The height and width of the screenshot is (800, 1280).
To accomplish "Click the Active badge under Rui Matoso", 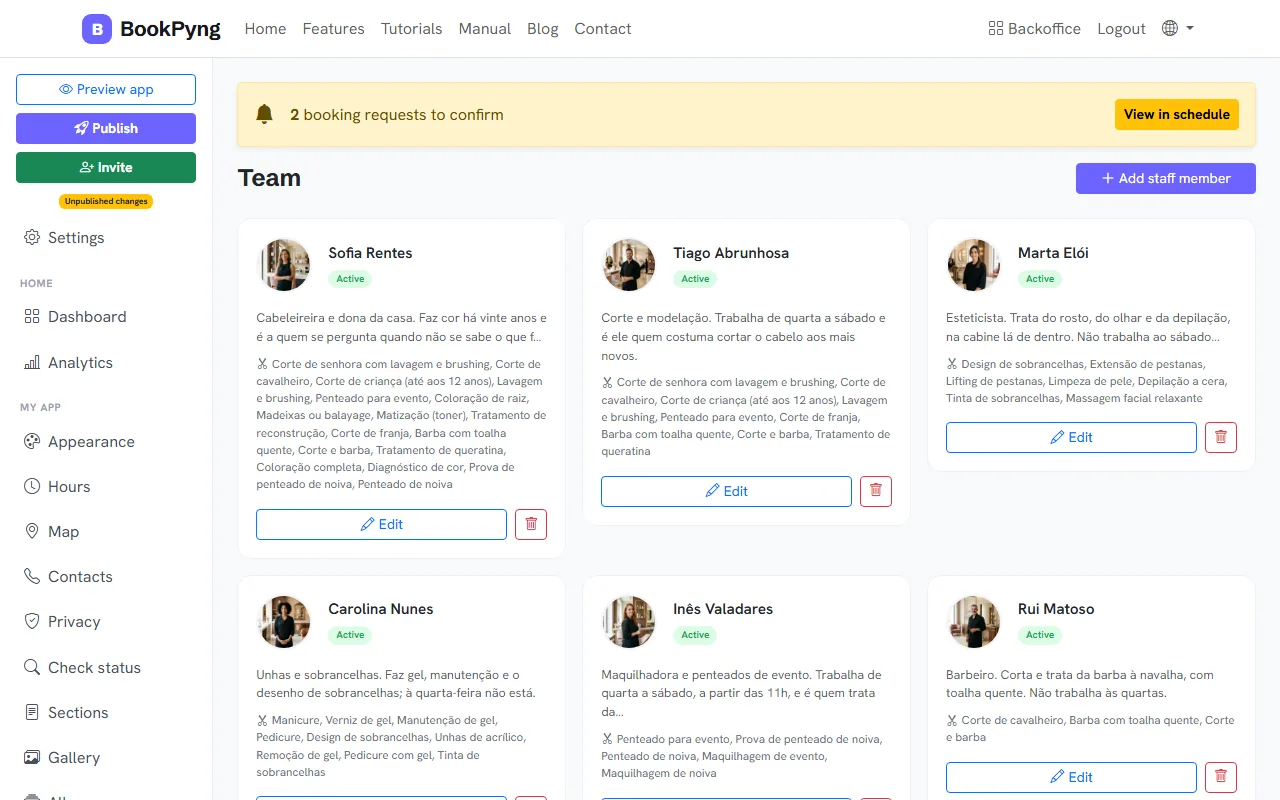I will click(x=1040, y=635).
